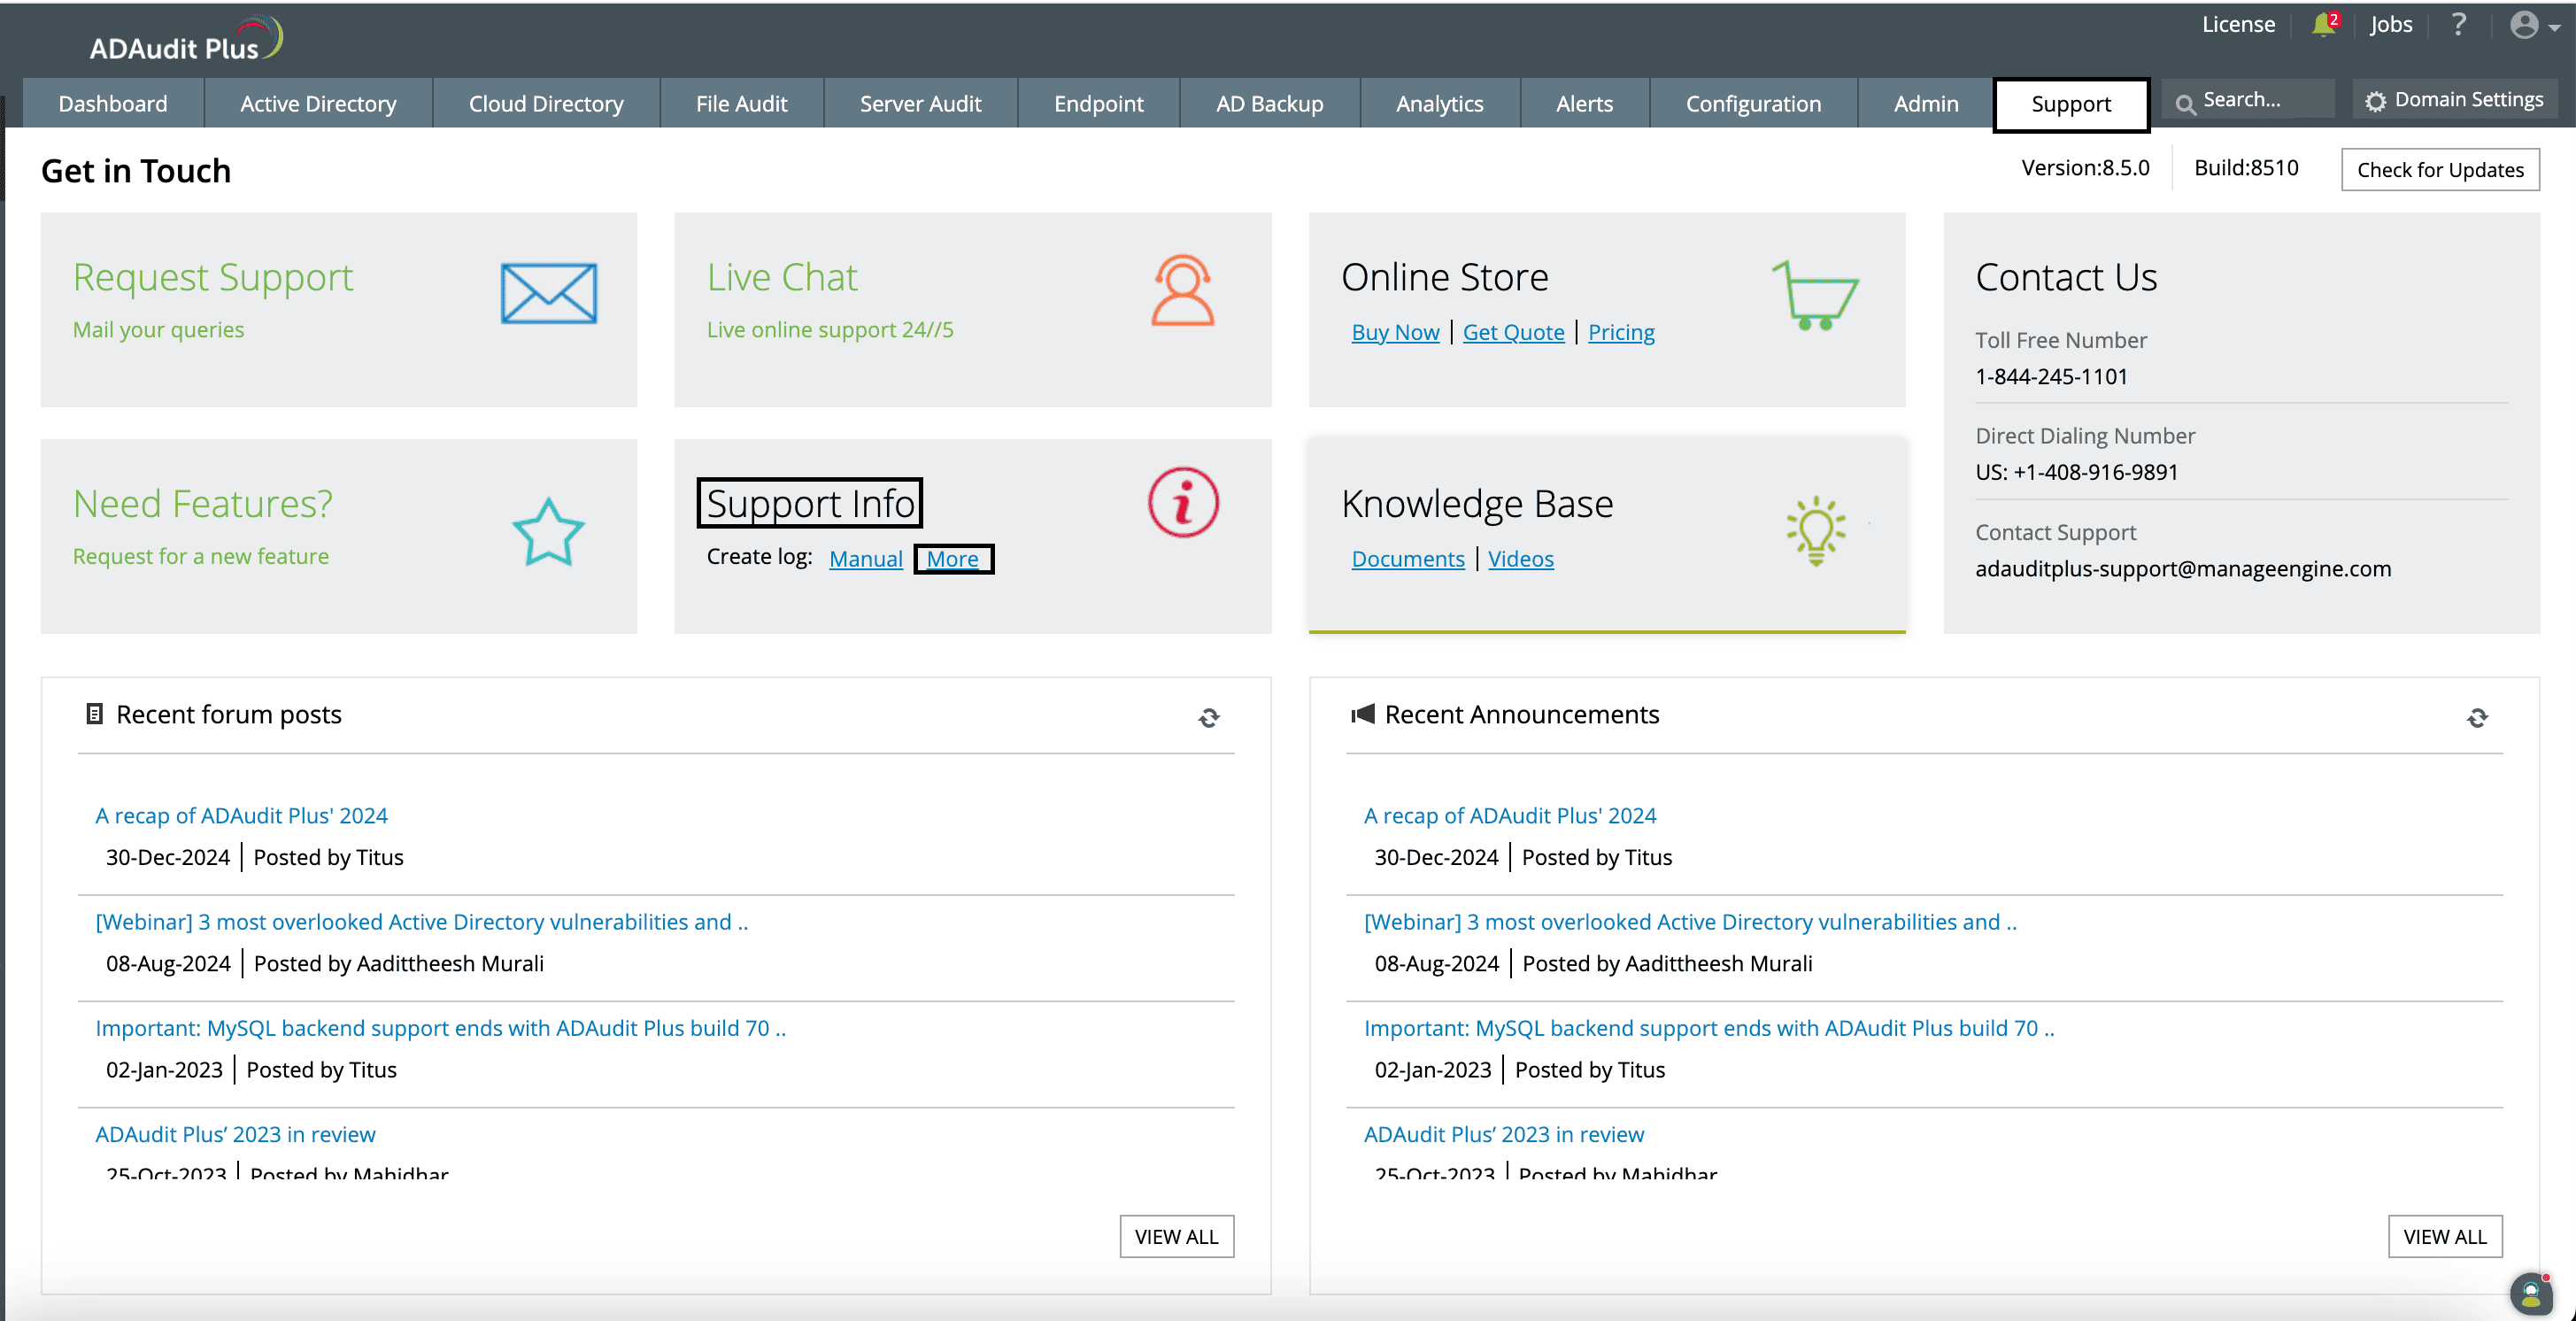Open the chat assistant bubble at bottom corner
This screenshot has width=2576, height=1321.
[2531, 1294]
